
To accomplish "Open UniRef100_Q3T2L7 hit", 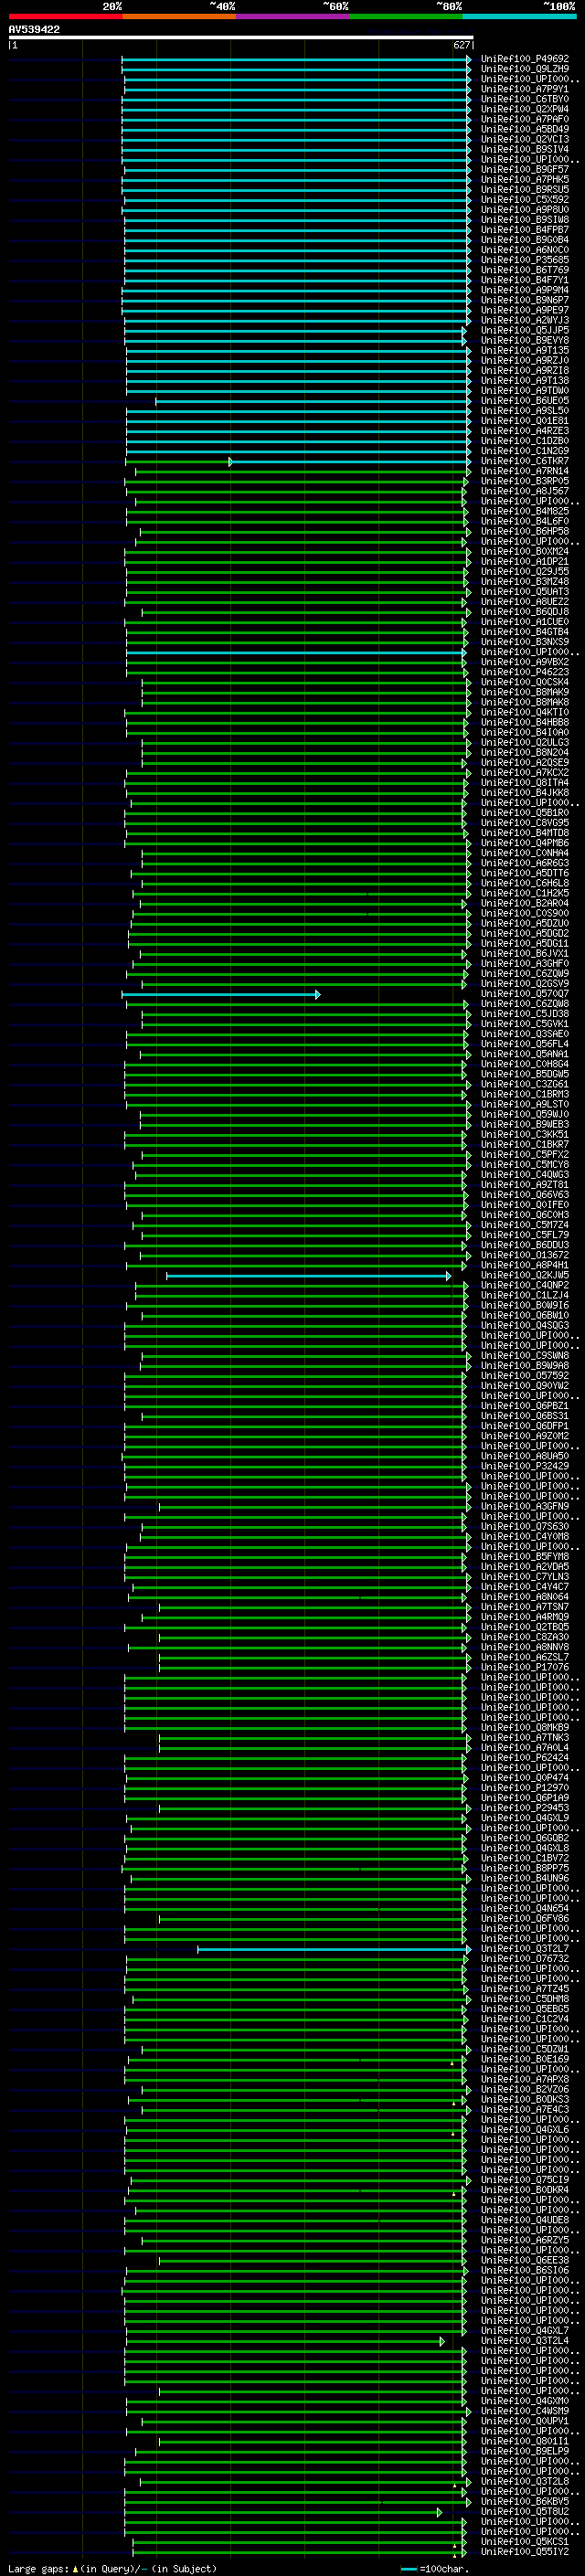I will [x=525, y=1948].
